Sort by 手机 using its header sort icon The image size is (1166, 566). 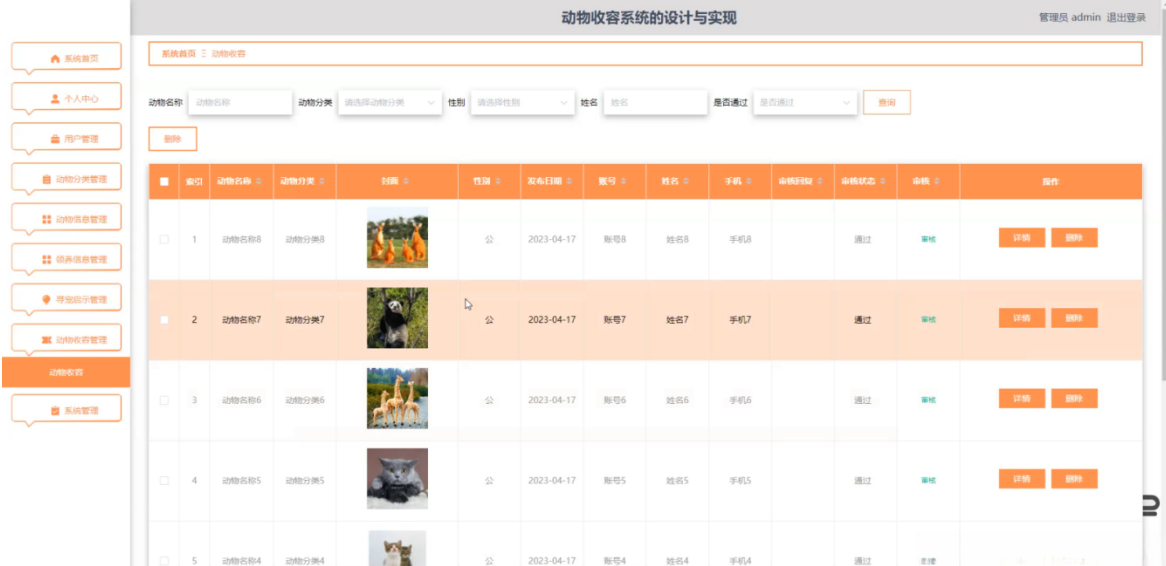(749, 181)
